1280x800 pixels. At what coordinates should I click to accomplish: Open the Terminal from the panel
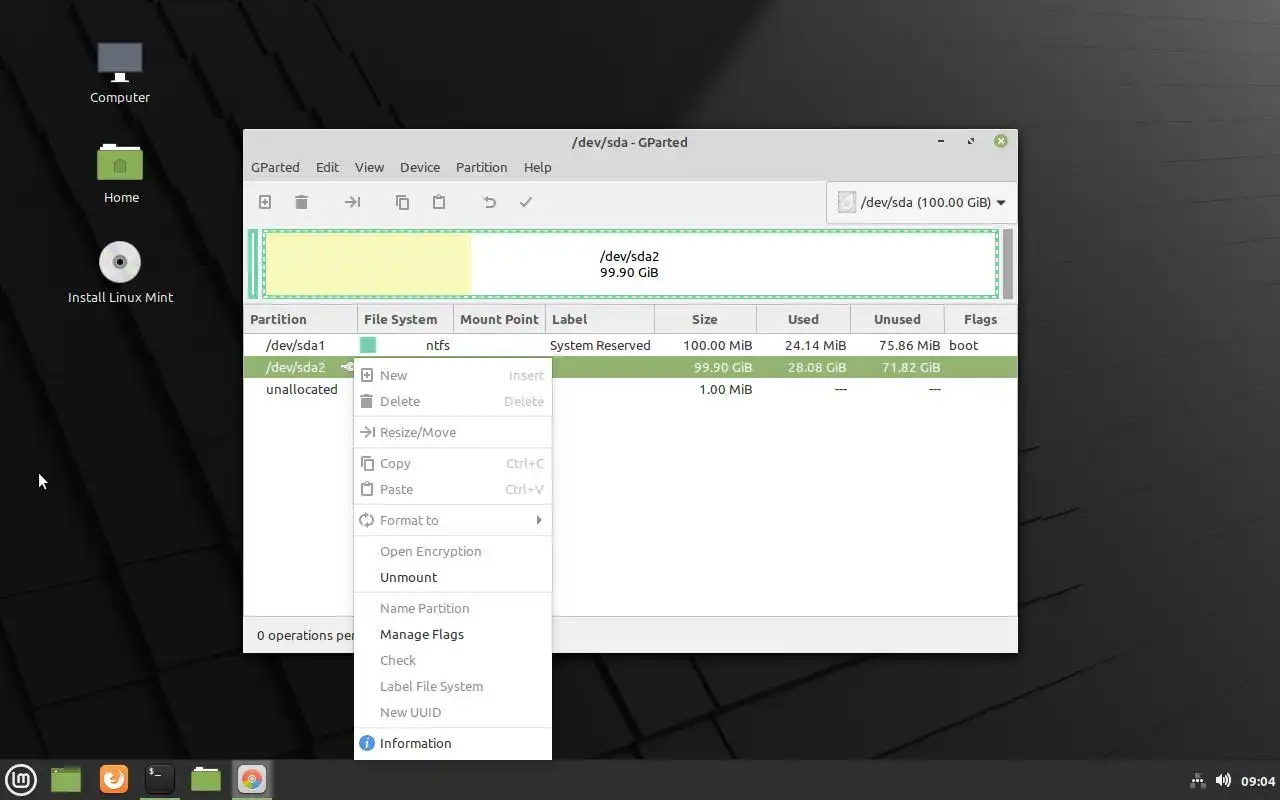[160, 779]
